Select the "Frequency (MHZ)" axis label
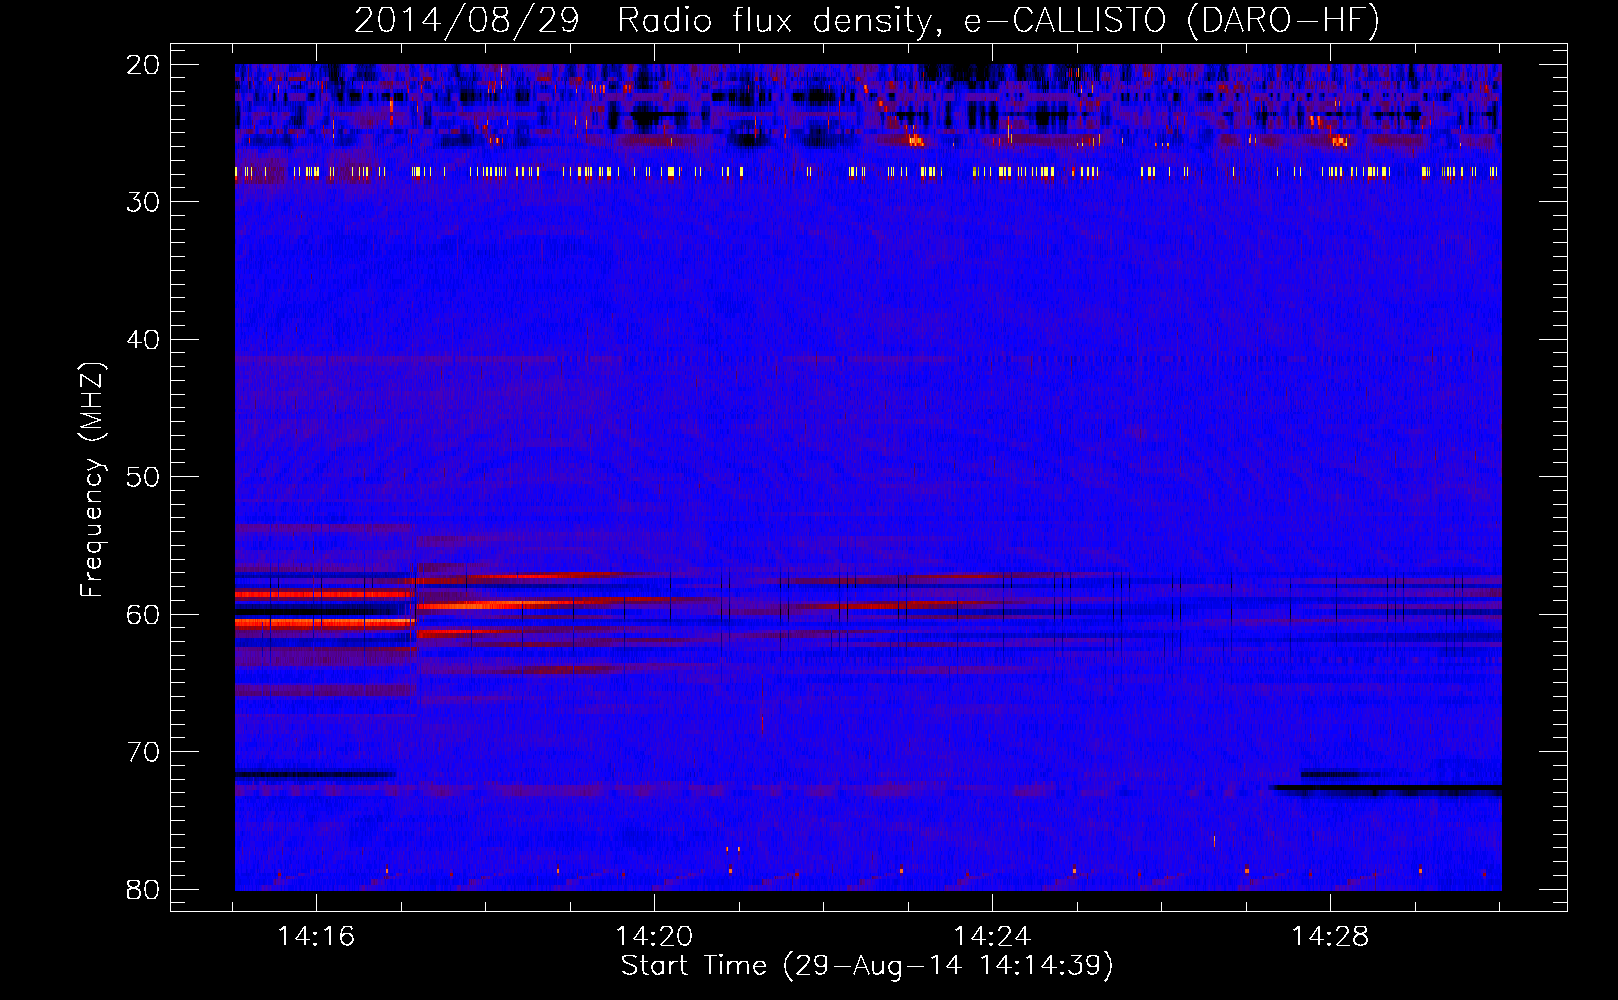The width and height of the screenshot is (1618, 1000). pos(91,479)
